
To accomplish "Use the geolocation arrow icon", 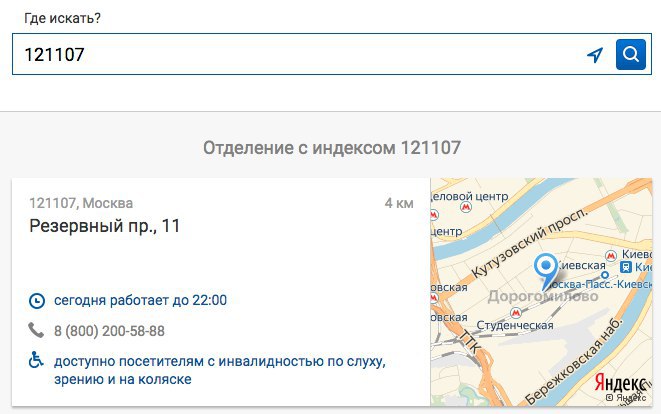I will click(x=595, y=55).
